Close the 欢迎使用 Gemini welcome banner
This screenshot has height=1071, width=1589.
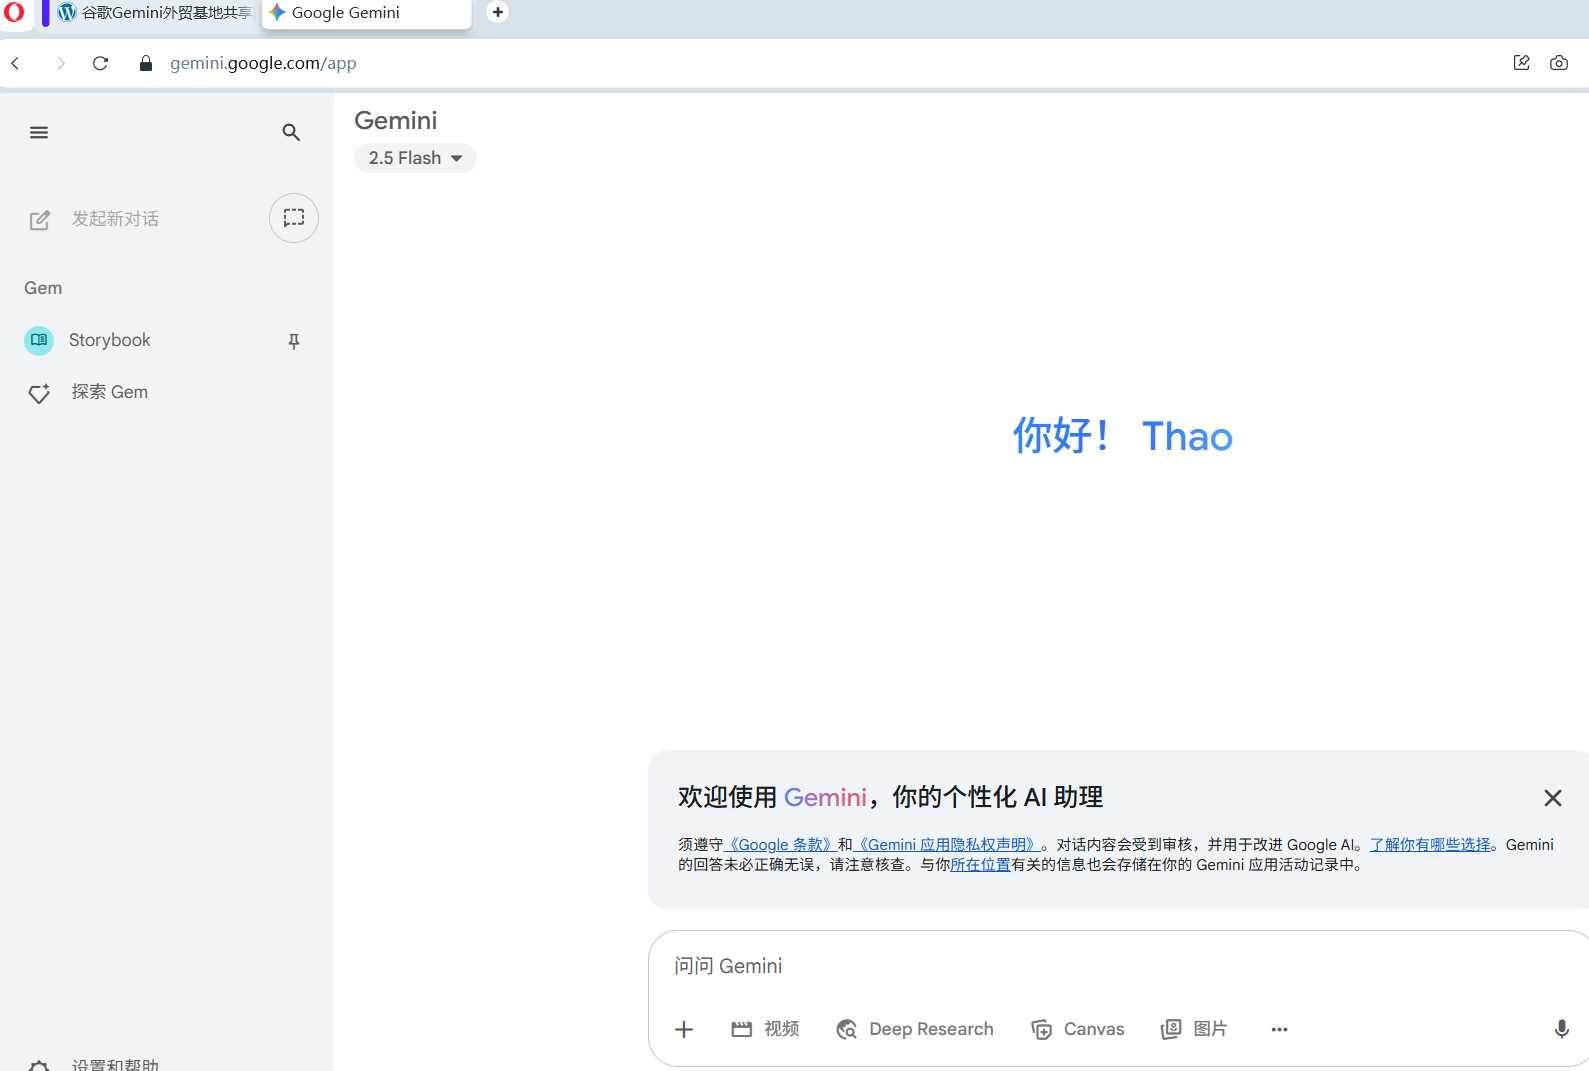1552,798
